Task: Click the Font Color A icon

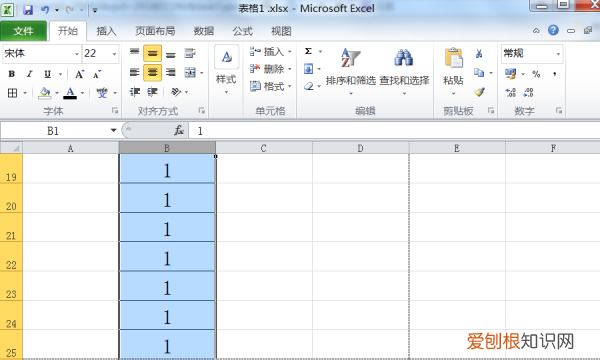Action: [x=70, y=93]
